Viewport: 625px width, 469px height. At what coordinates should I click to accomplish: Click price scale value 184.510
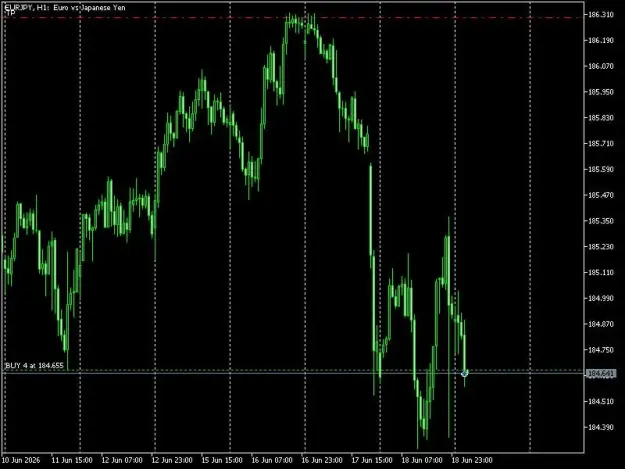(601, 401)
